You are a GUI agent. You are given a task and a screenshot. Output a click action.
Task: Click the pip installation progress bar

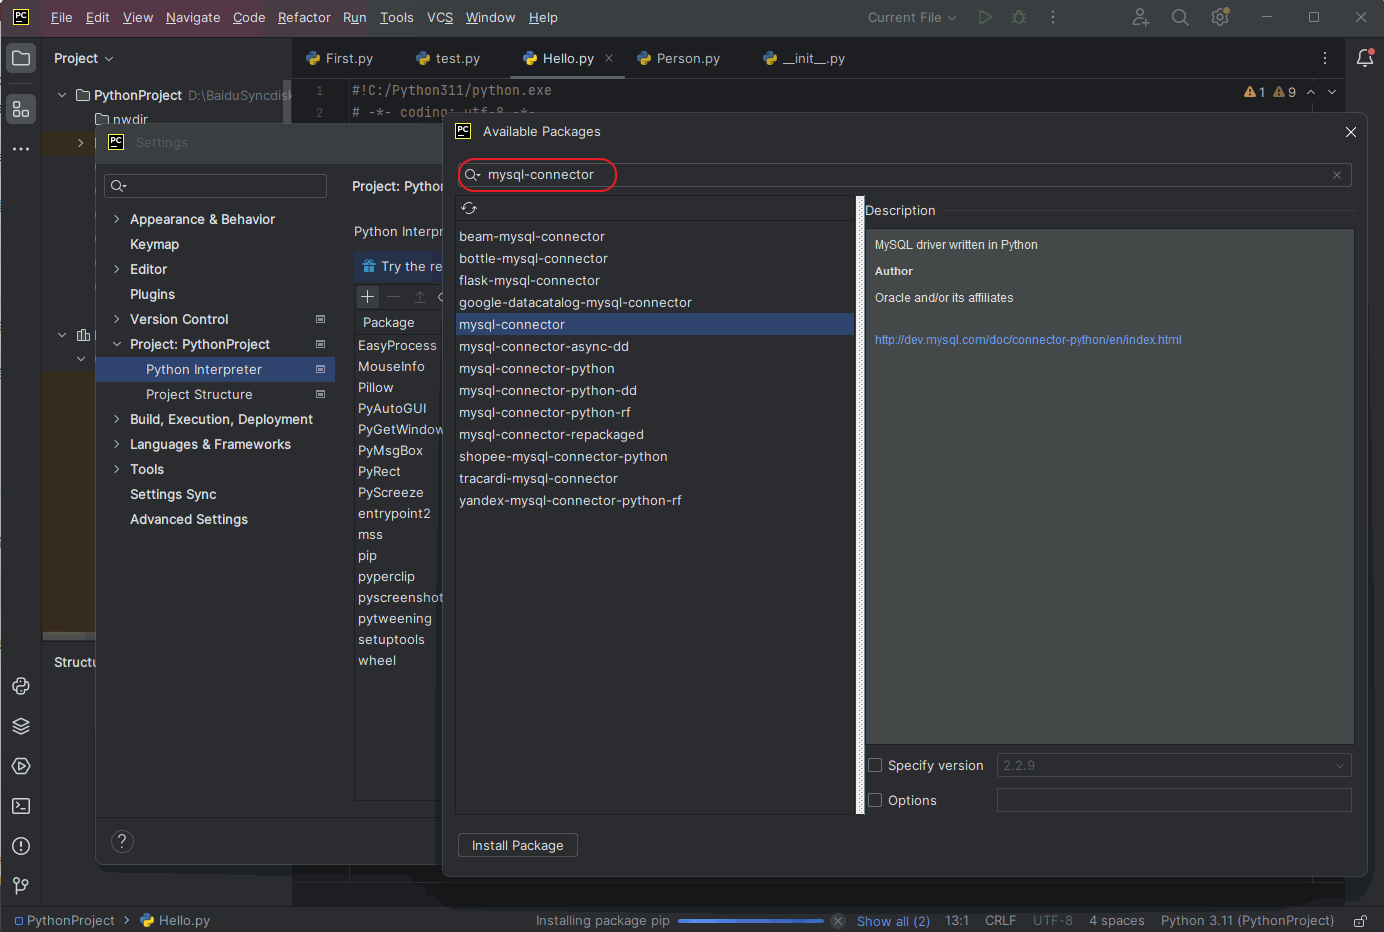(x=750, y=921)
